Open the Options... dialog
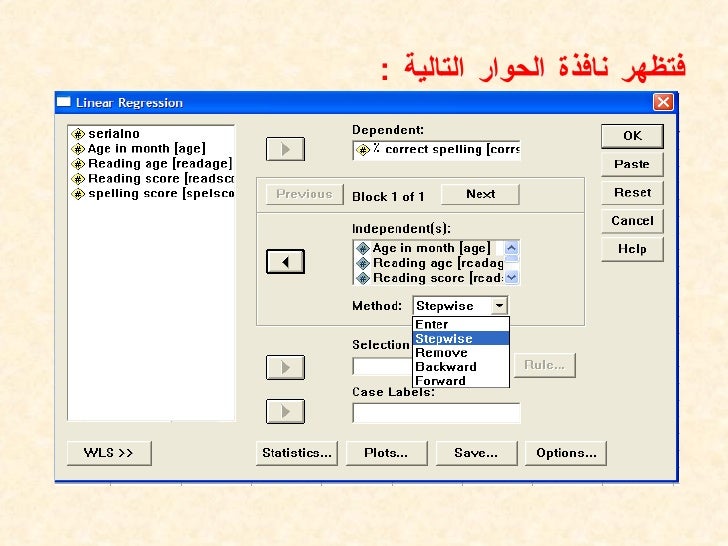The width and height of the screenshot is (728, 546). pyautogui.click(x=566, y=453)
